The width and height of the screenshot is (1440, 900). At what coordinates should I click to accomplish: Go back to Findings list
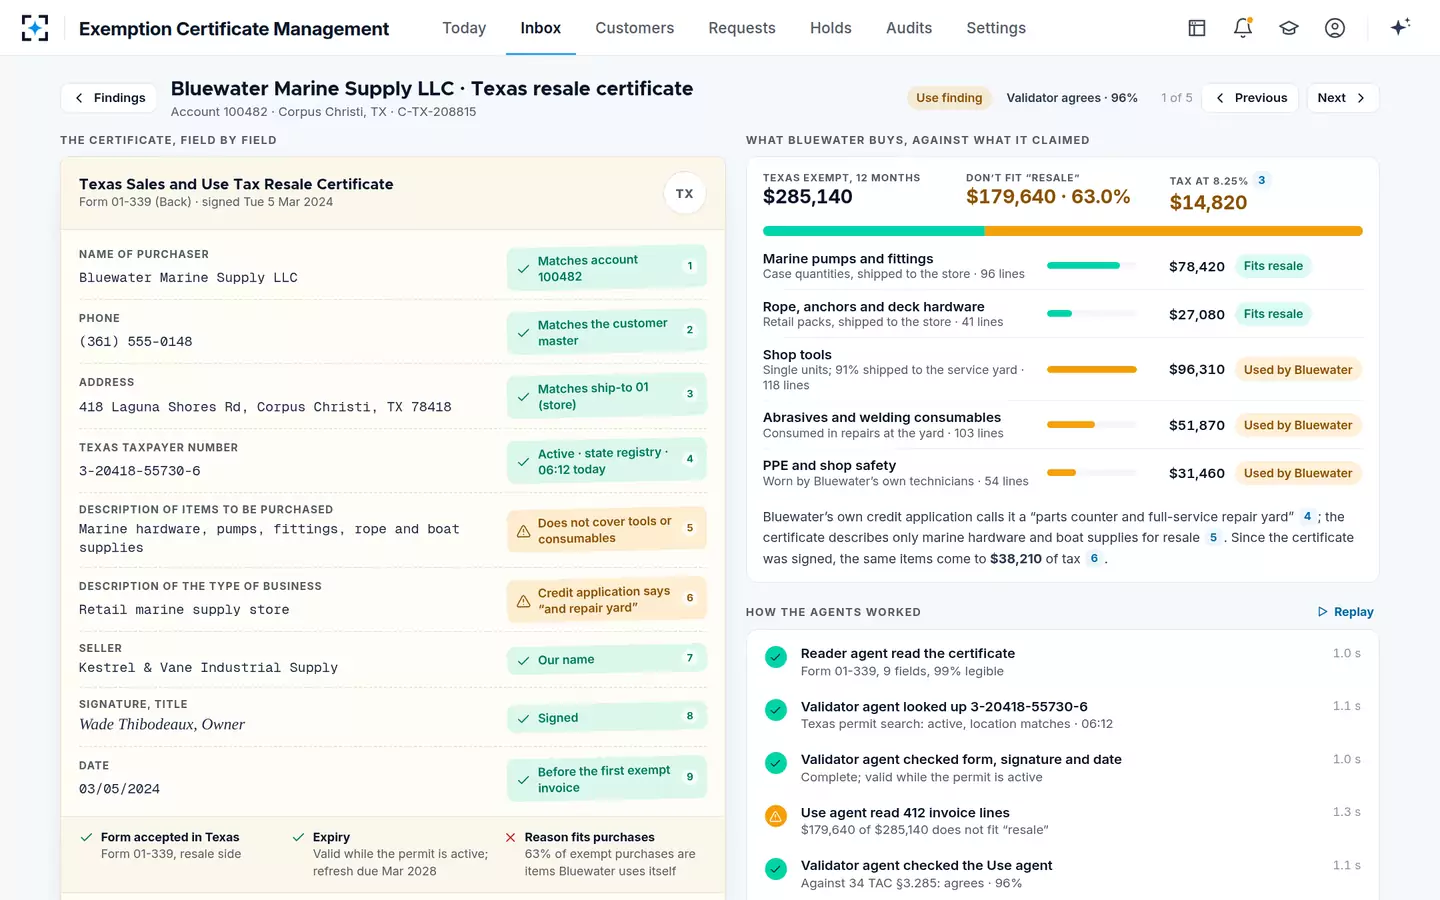109,98
